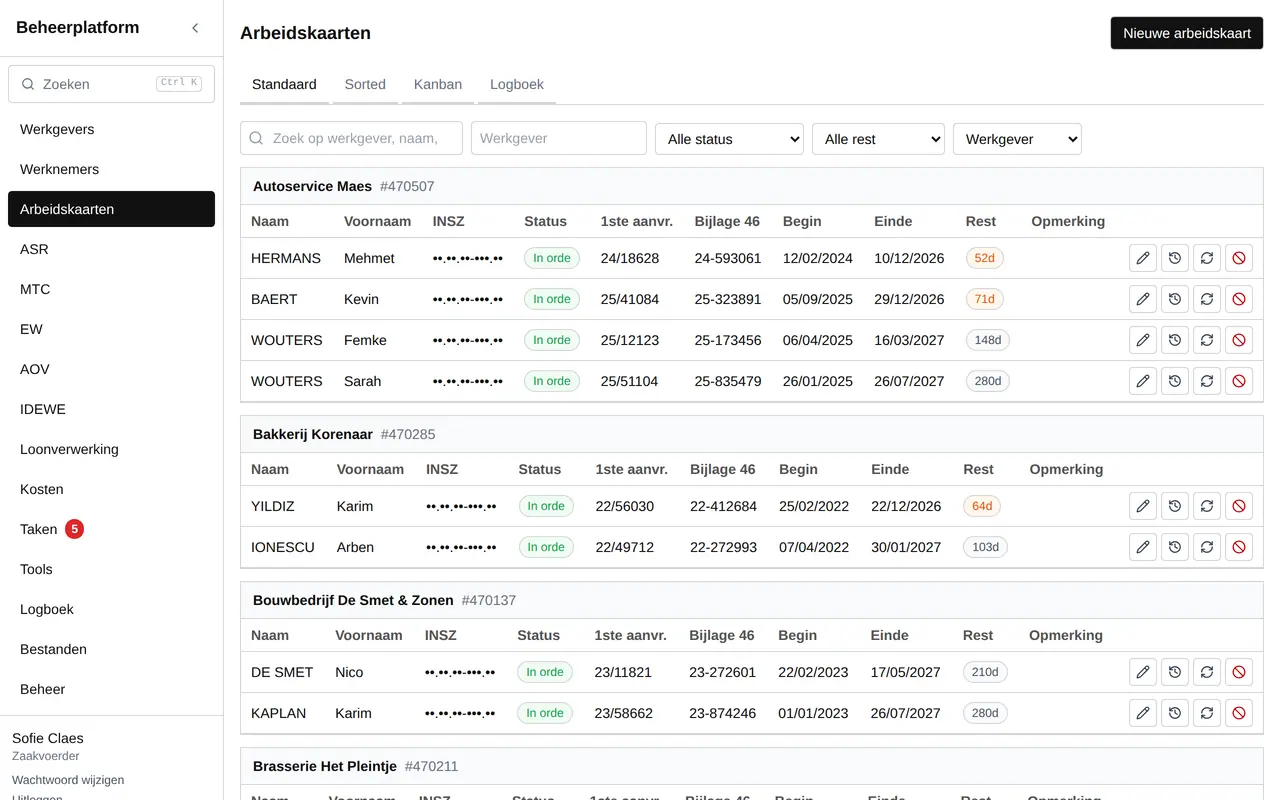
Task: Click Nieuwe arbeidskaart button
Action: 1187,33
